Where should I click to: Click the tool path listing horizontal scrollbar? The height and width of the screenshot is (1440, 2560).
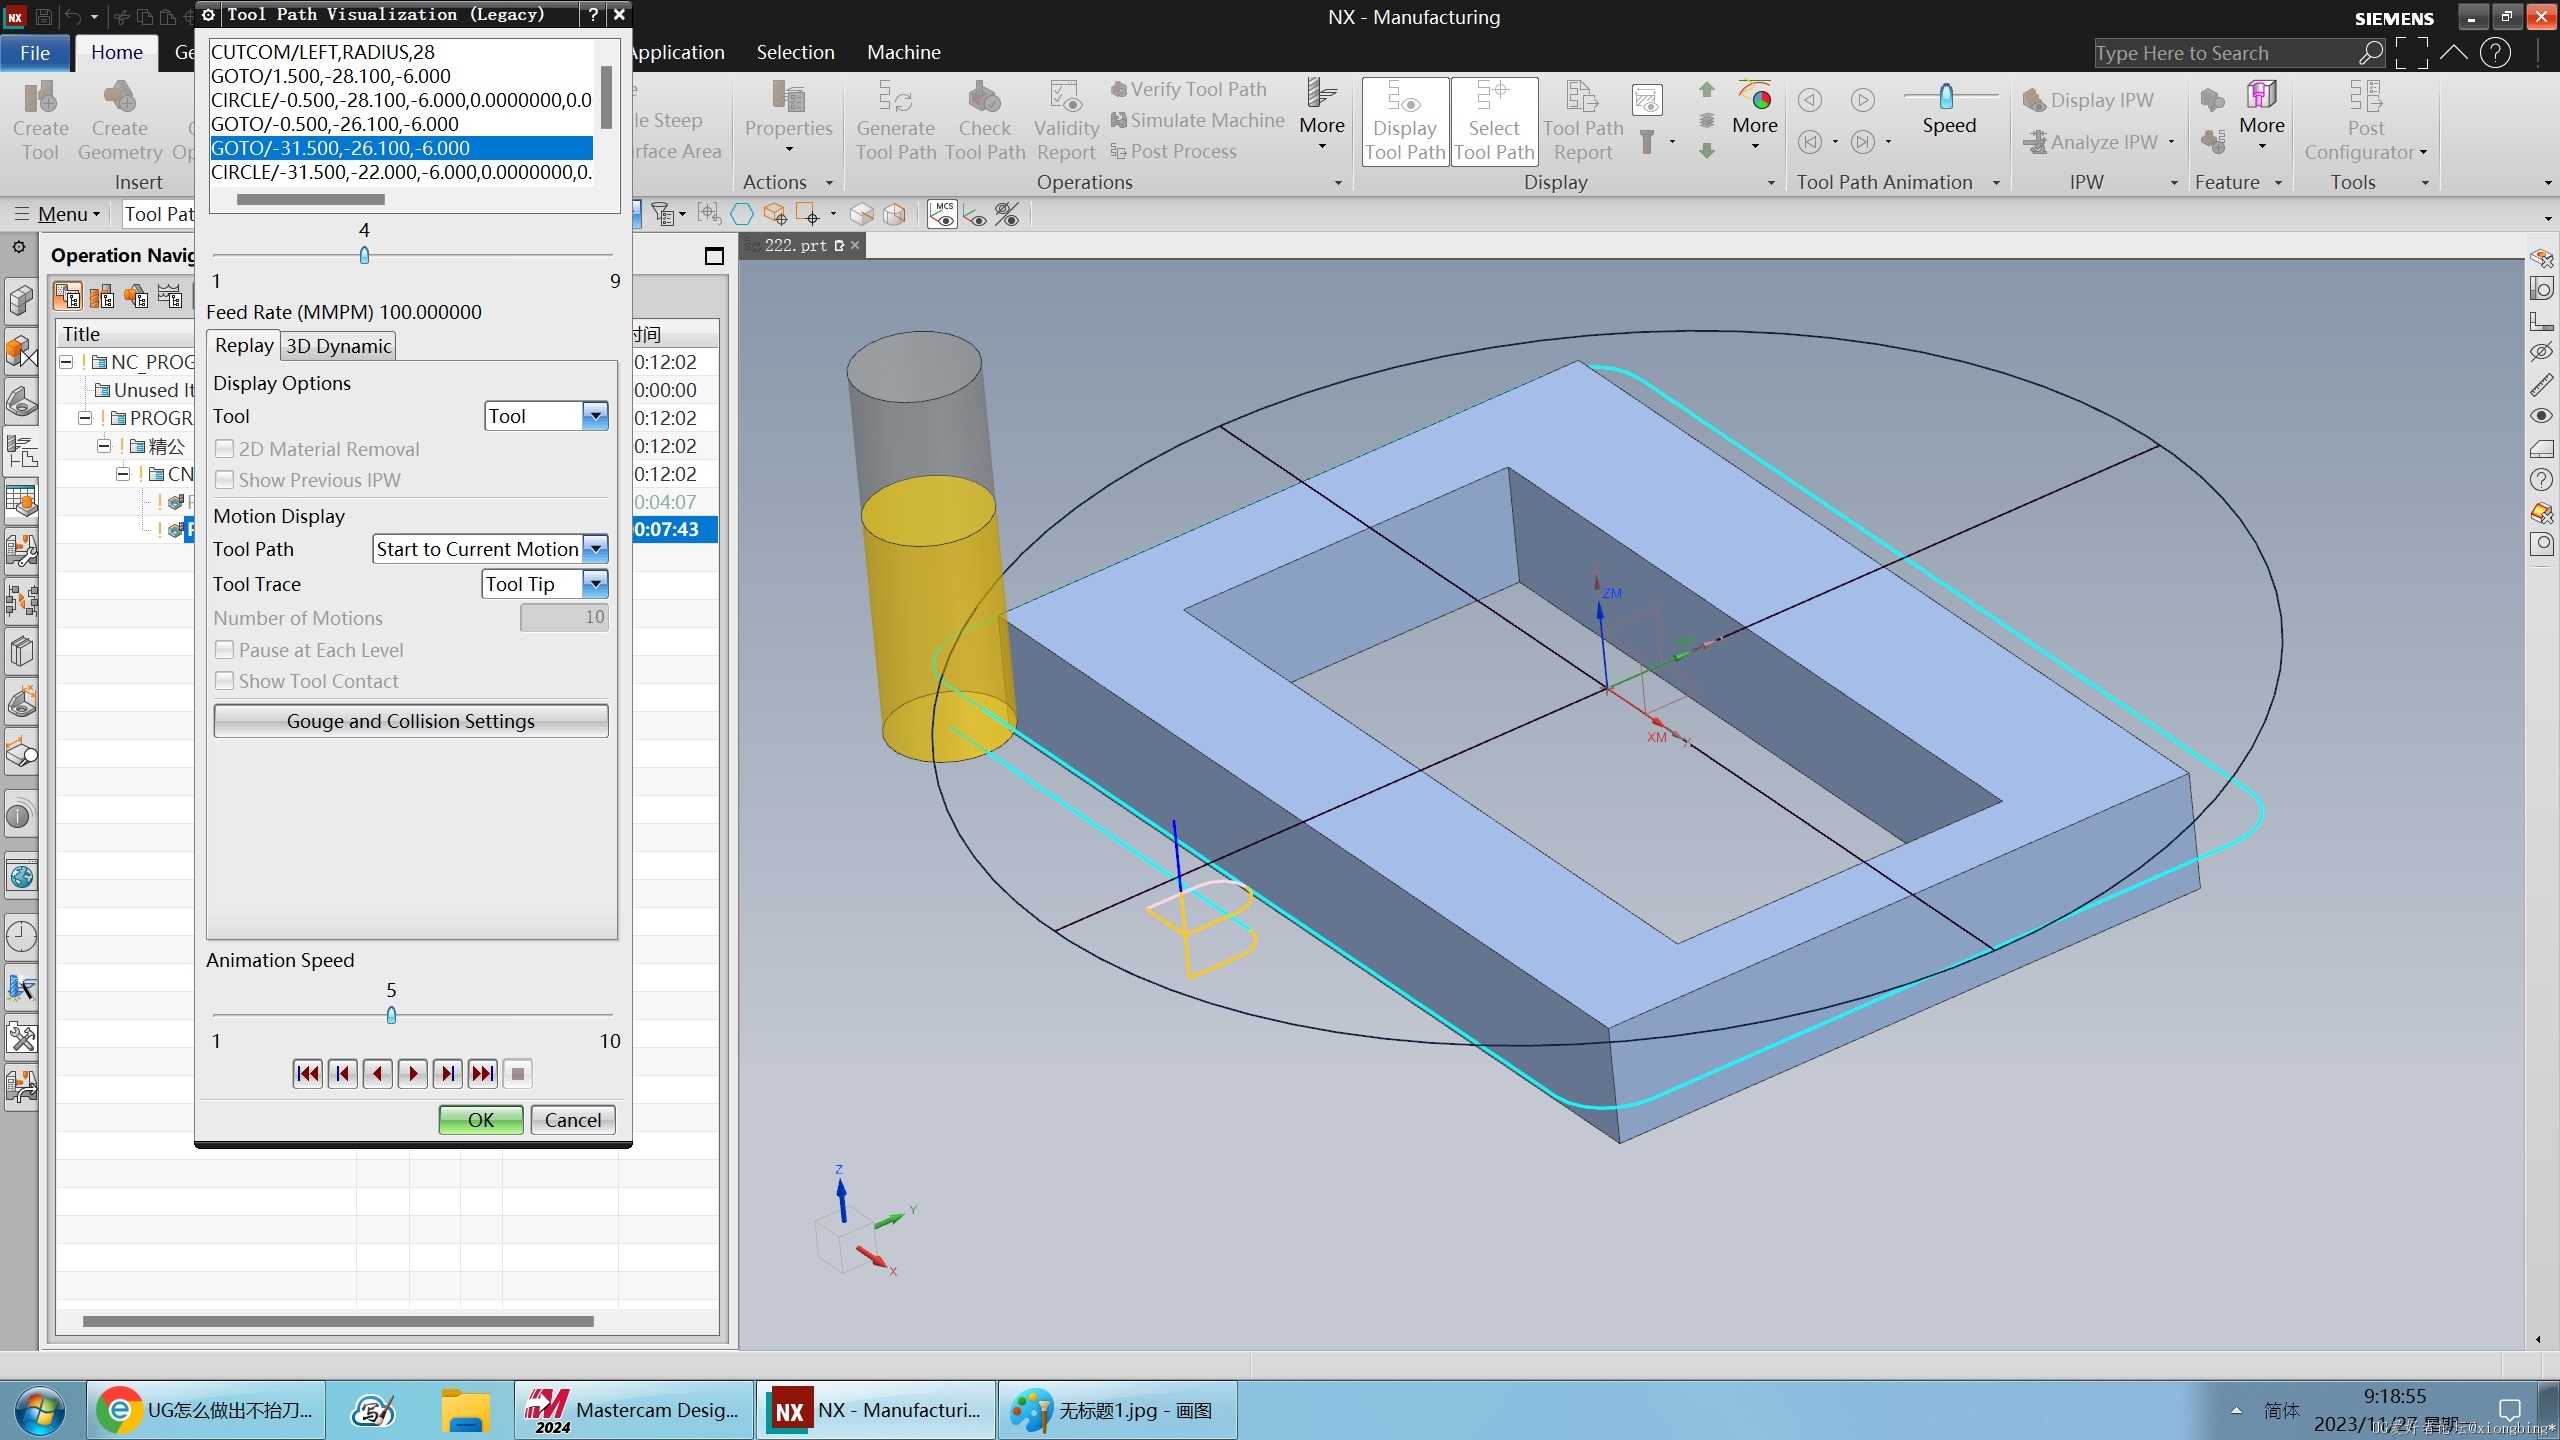click(311, 199)
